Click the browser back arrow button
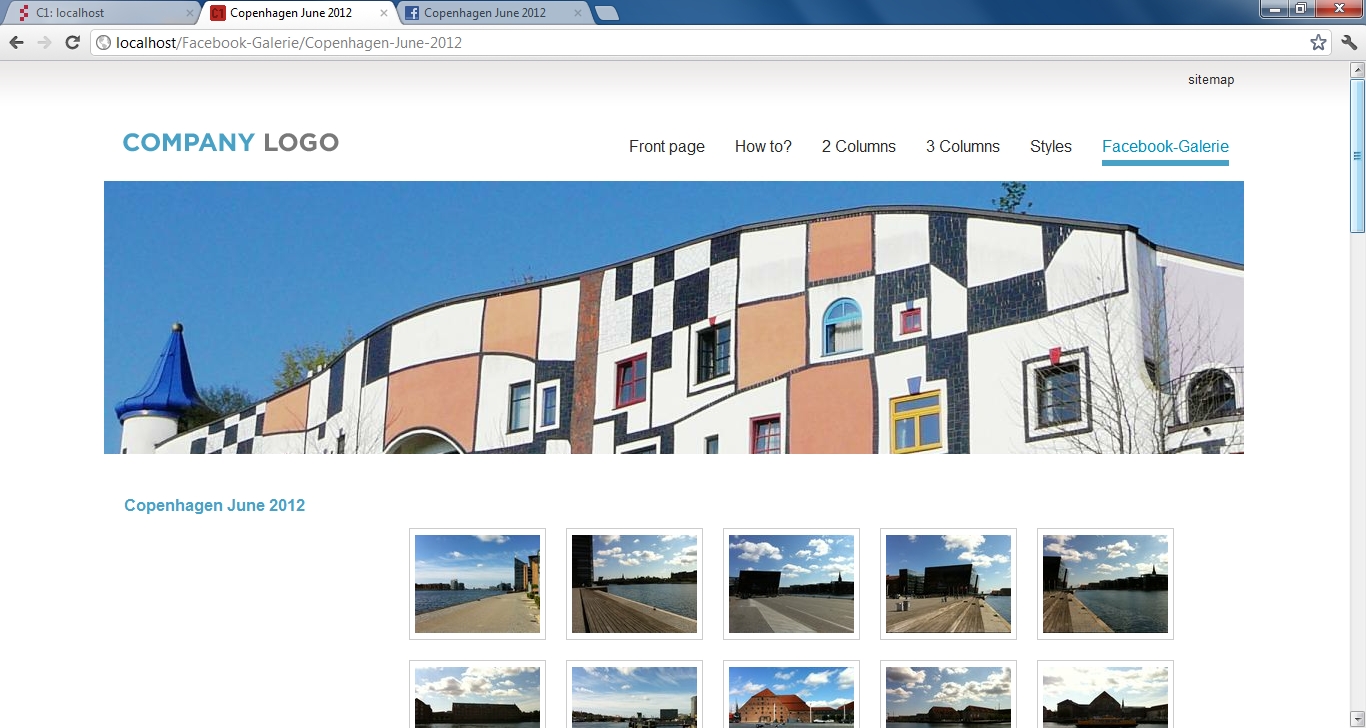This screenshot has height=728, width=1366. tap(16, 42)
